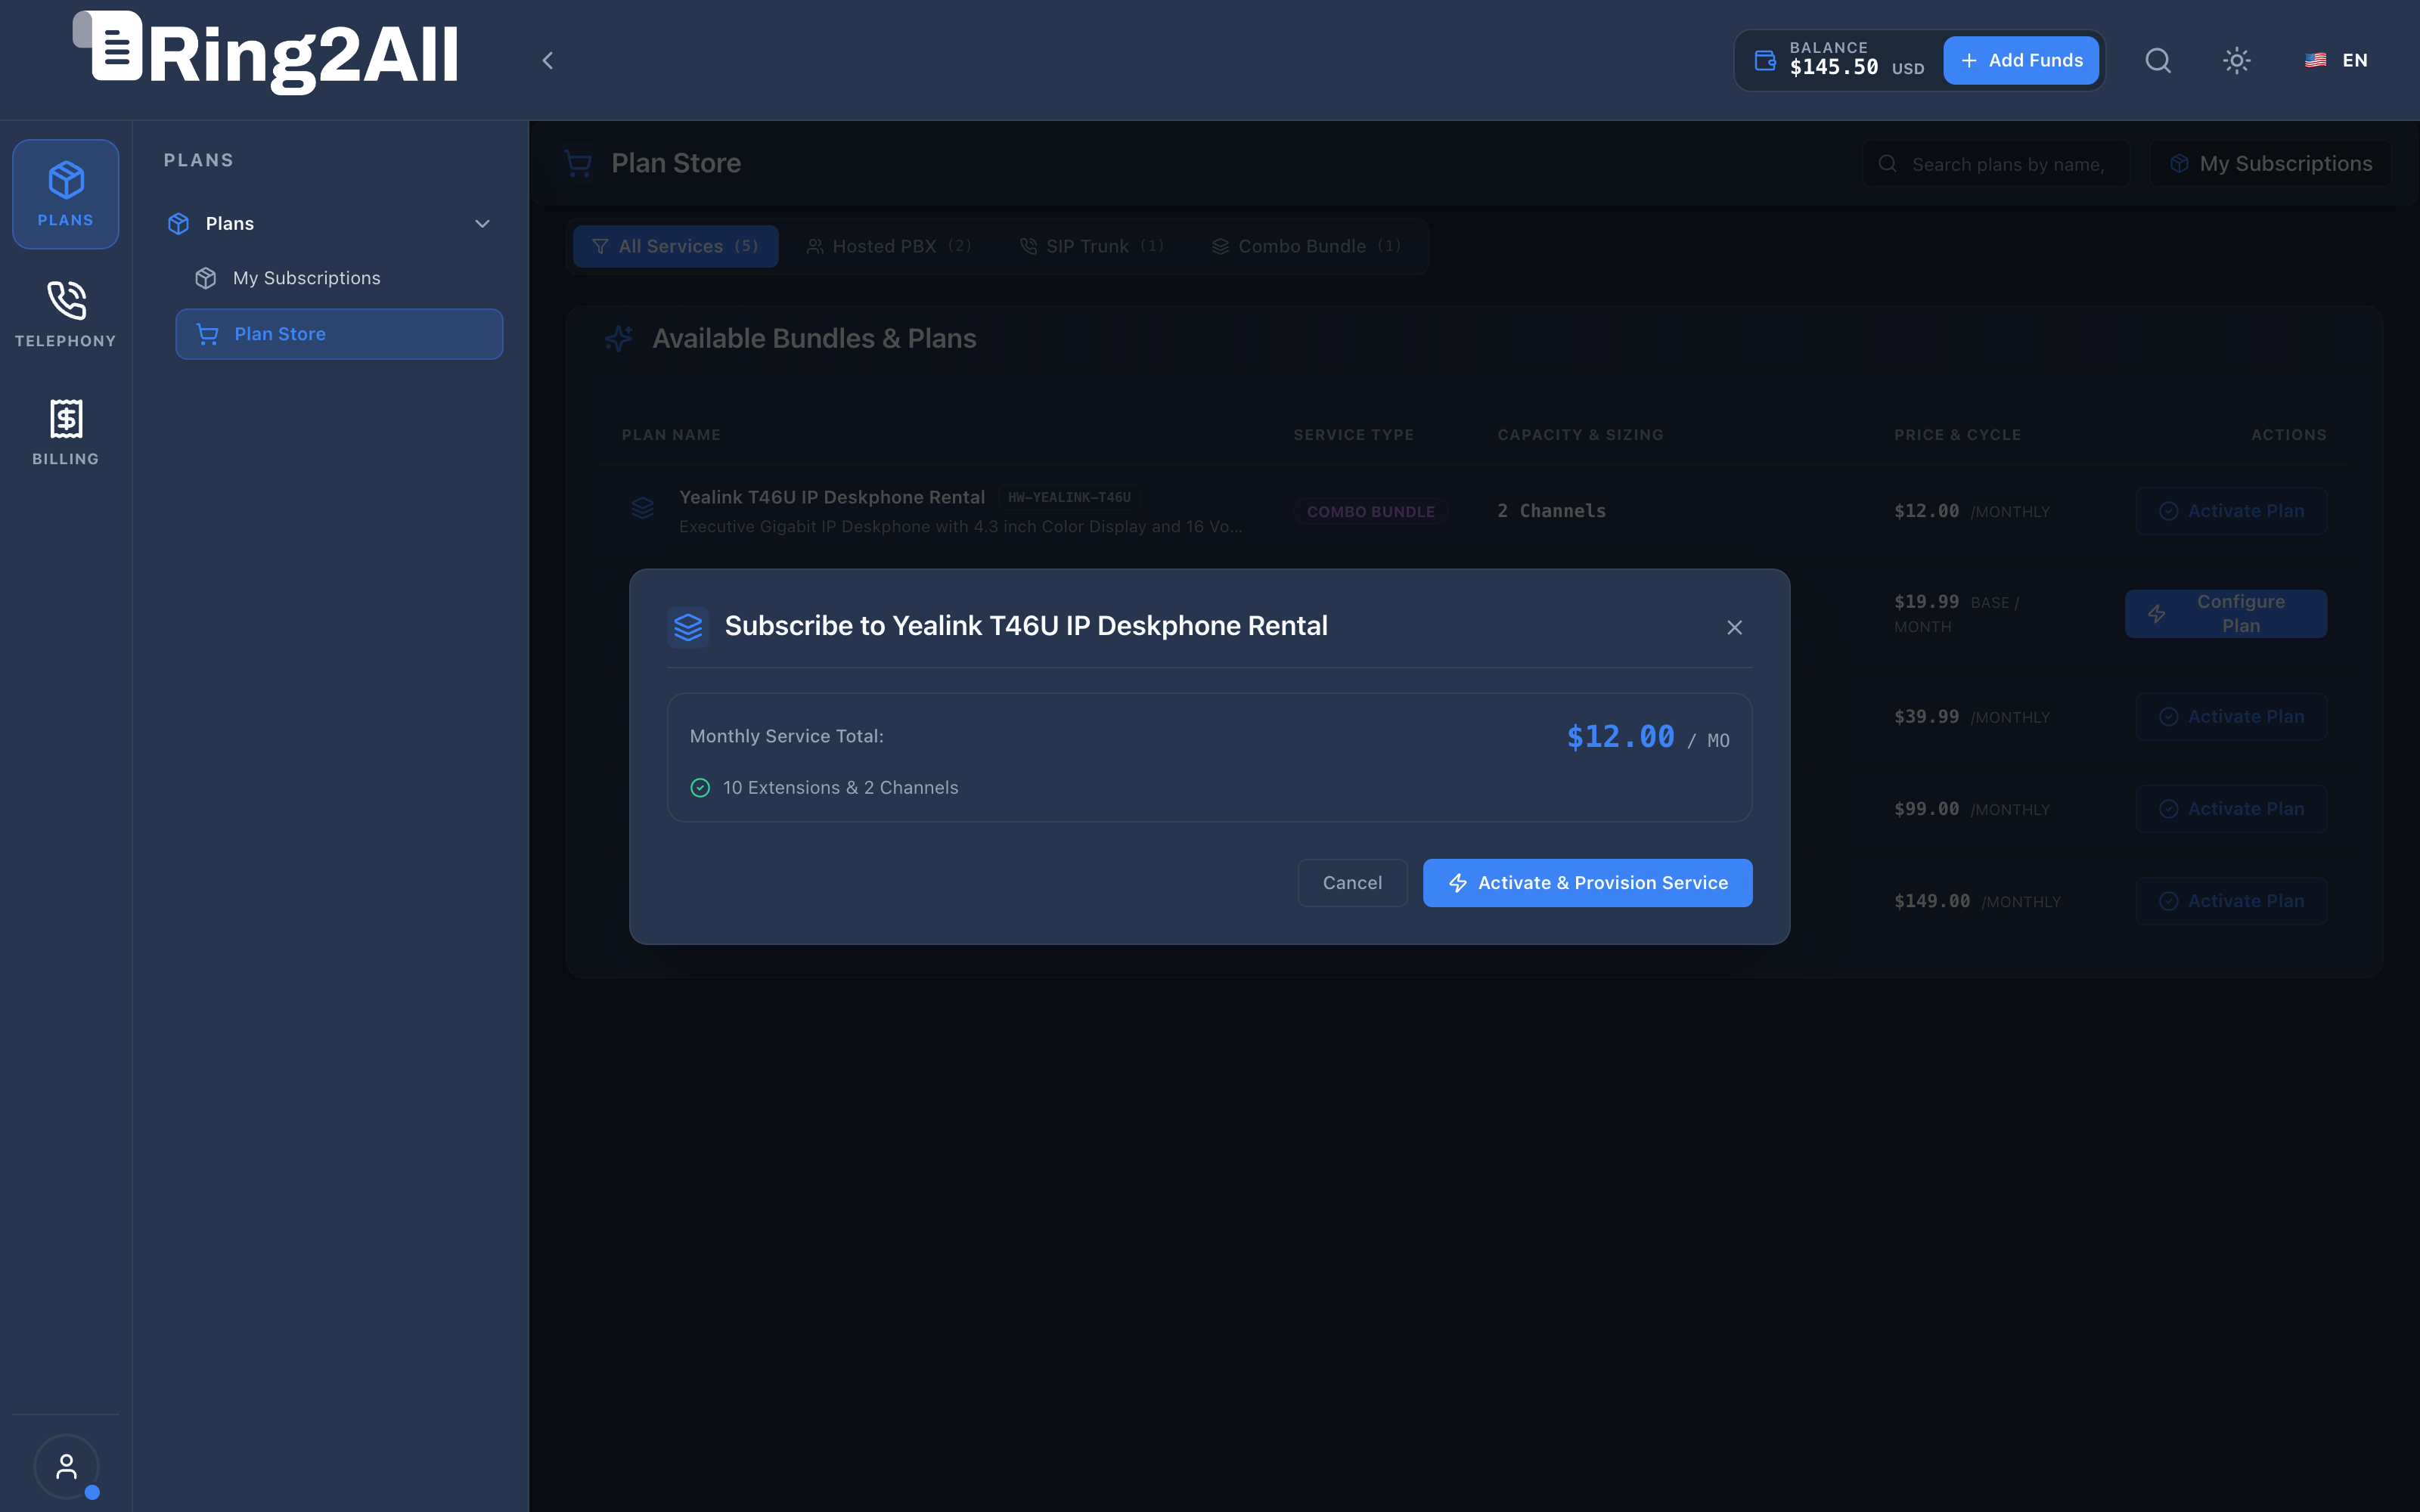The width and height of the screenshot is (2420, 1512).
Task: Select the Plans tree item
Action: tap(331, 224)
